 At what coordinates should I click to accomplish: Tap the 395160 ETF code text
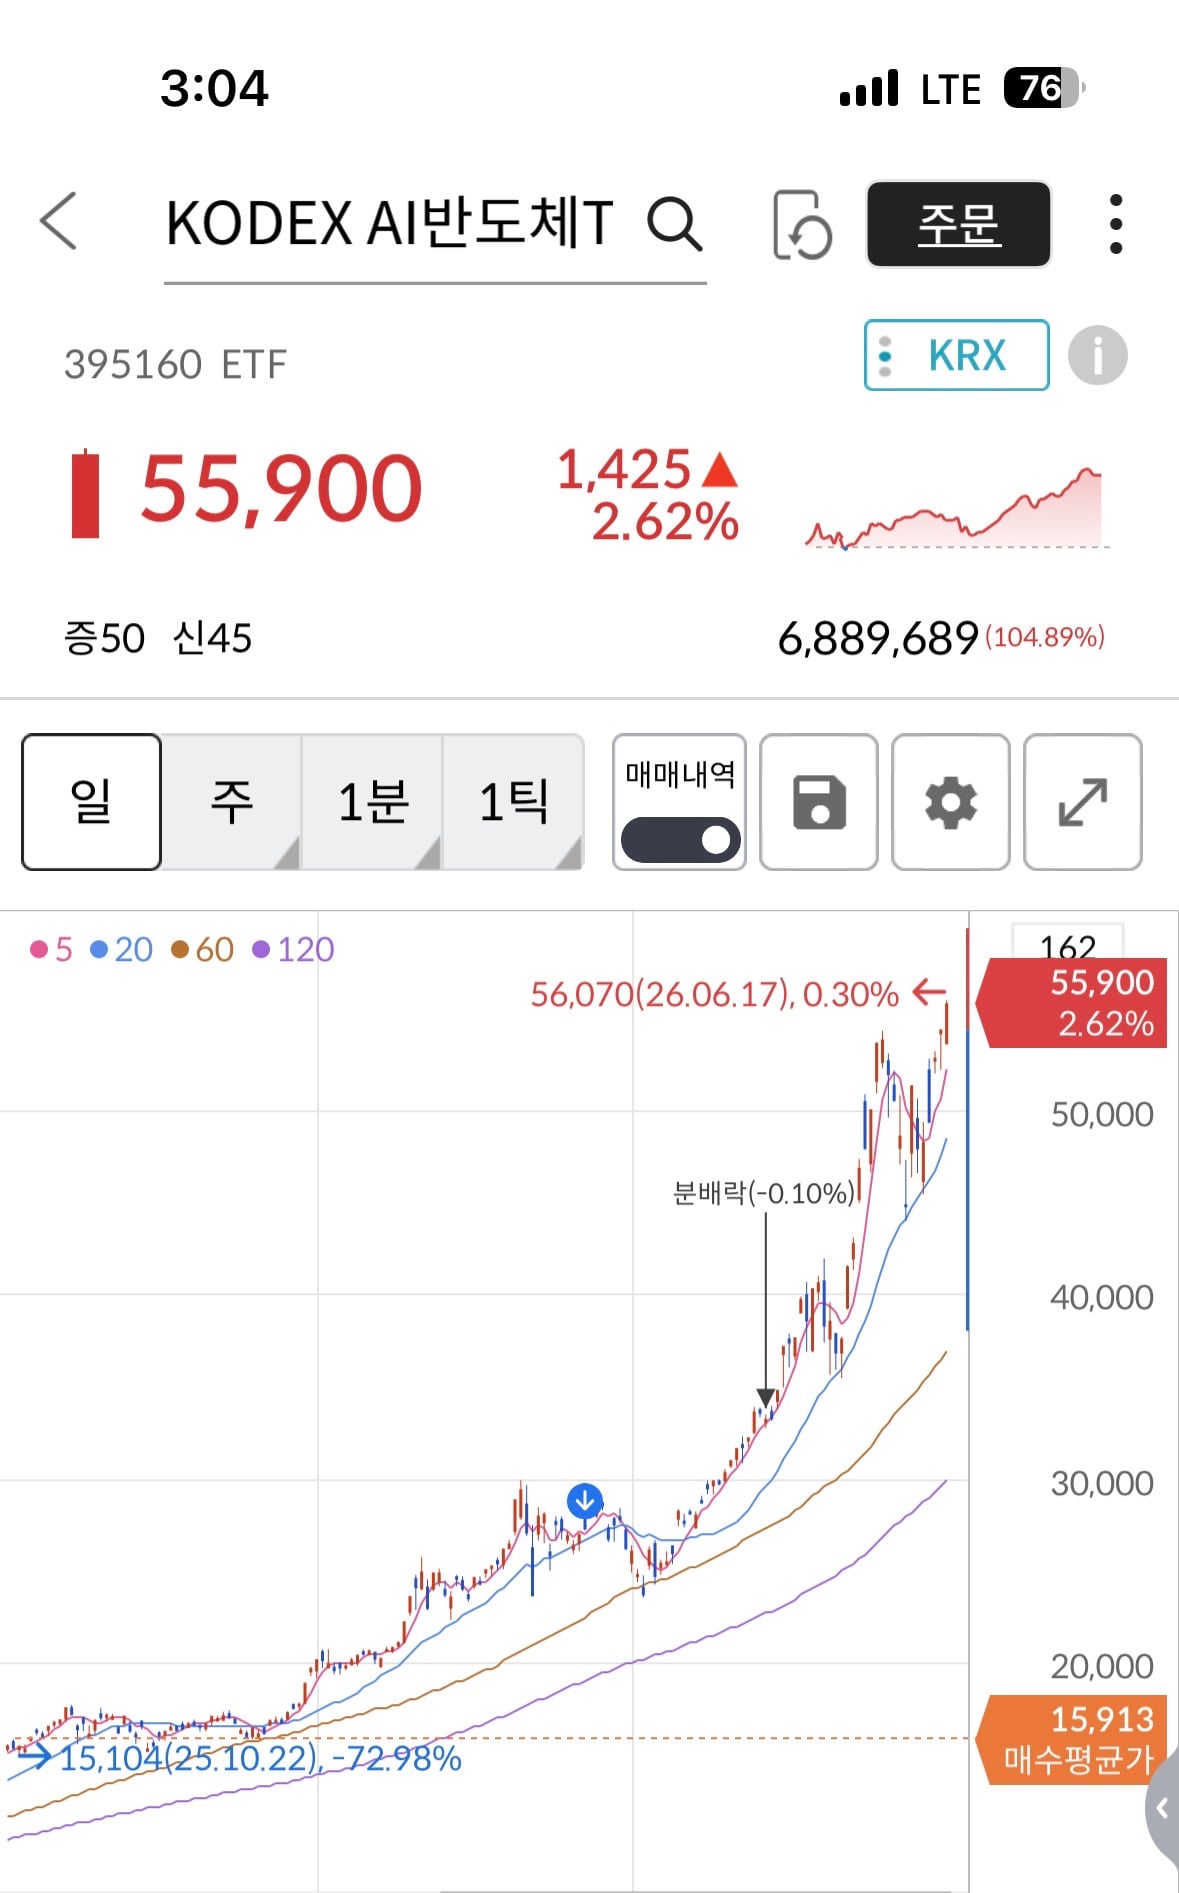(175, 365)
